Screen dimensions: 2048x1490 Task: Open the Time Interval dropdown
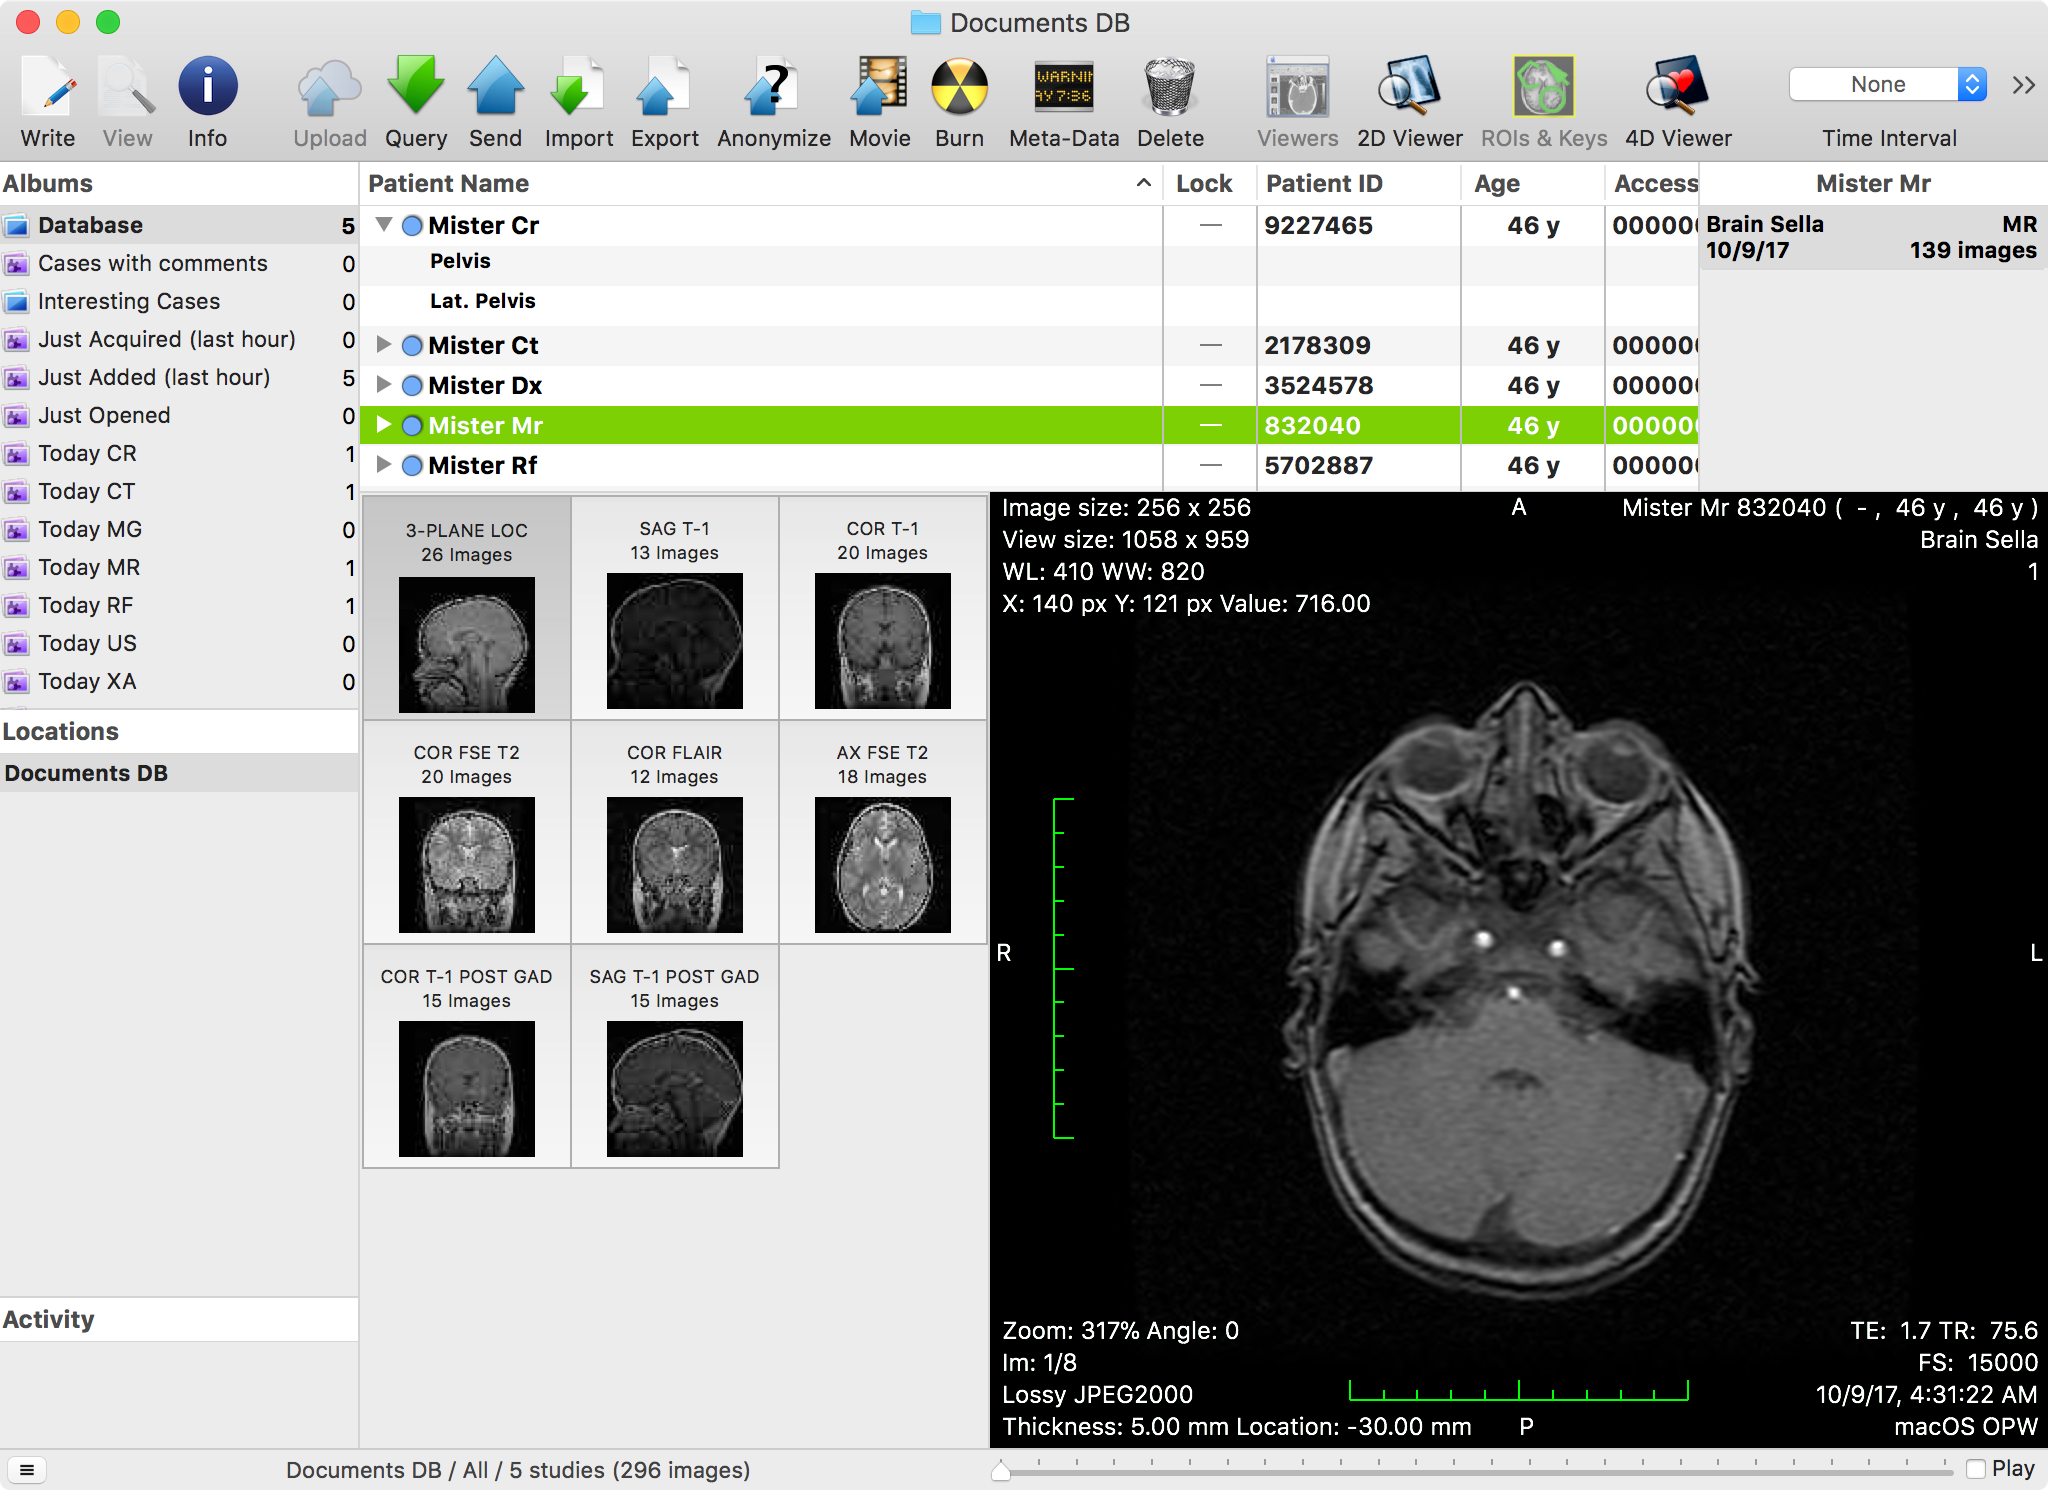pyautogui.click(x=1887, y=85)
